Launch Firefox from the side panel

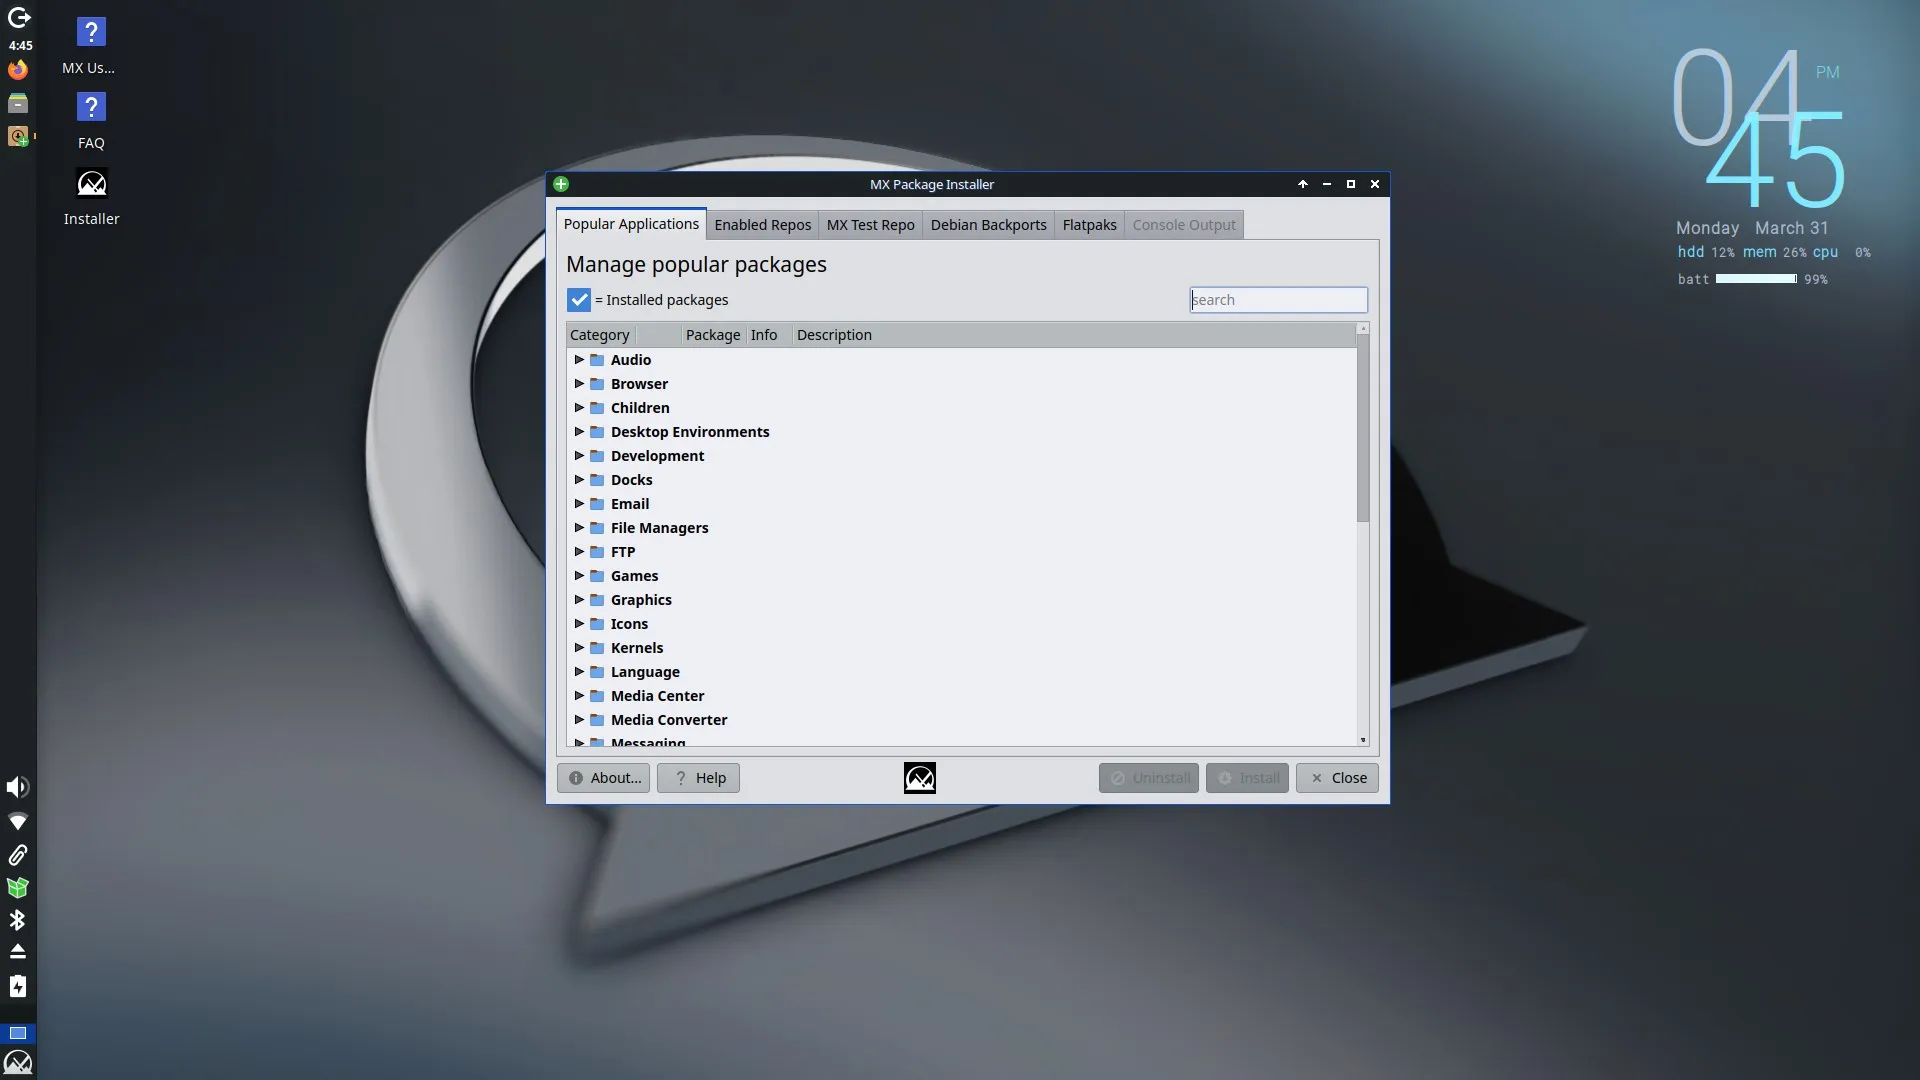(x=18, y=70)
